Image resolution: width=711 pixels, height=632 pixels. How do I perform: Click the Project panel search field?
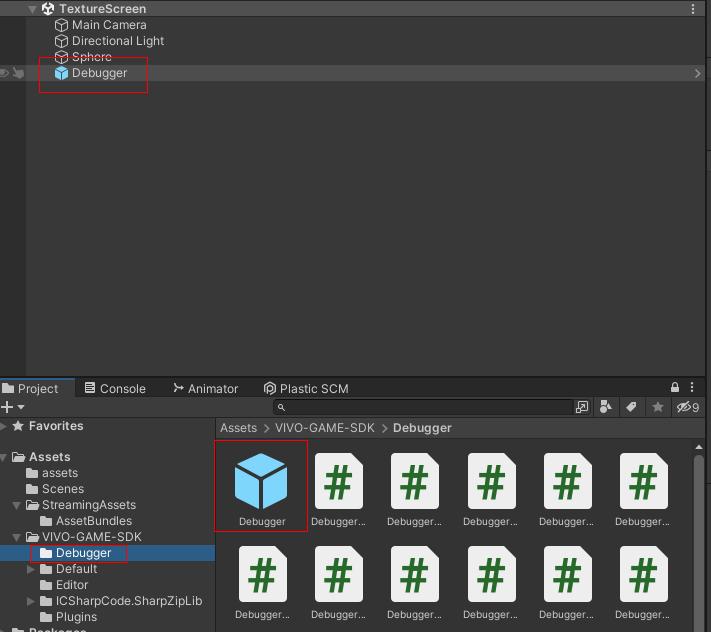(x=425, y=407)
